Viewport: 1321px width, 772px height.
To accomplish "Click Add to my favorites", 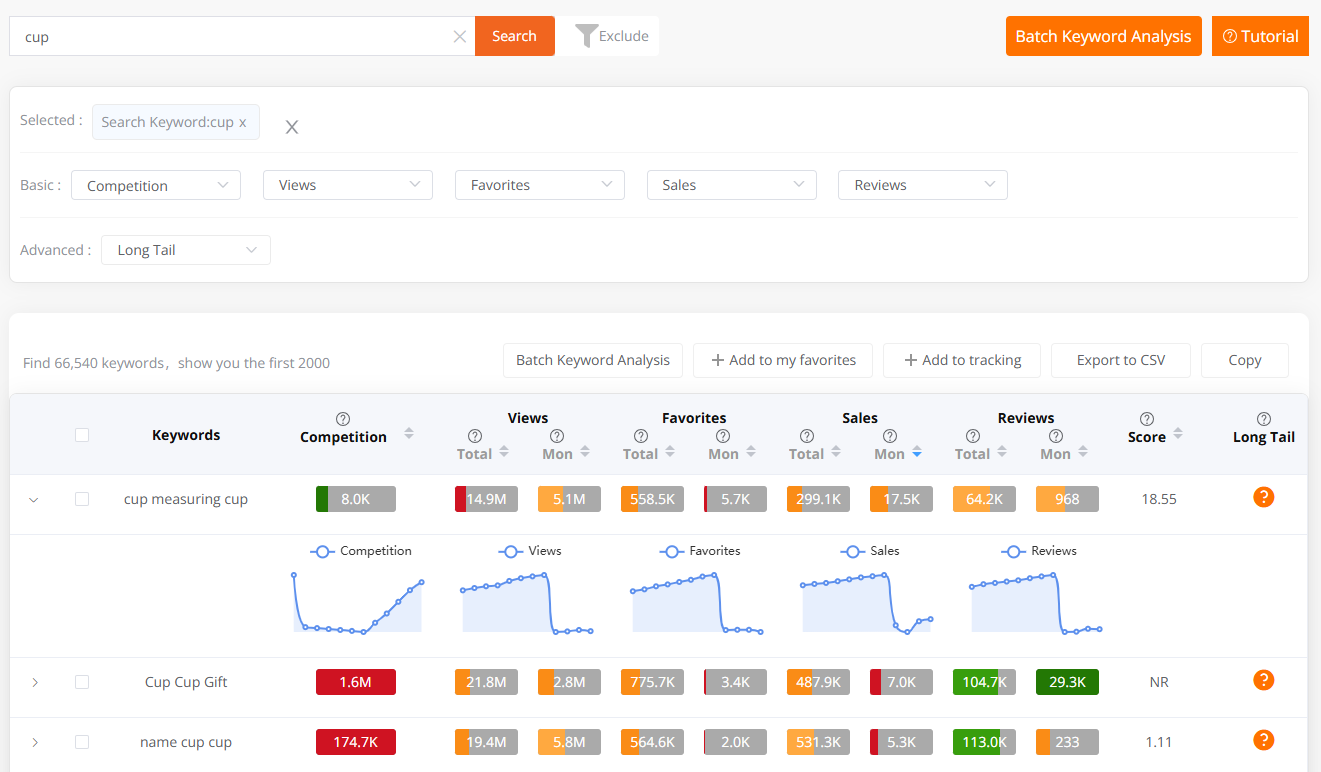I will 782,360.
